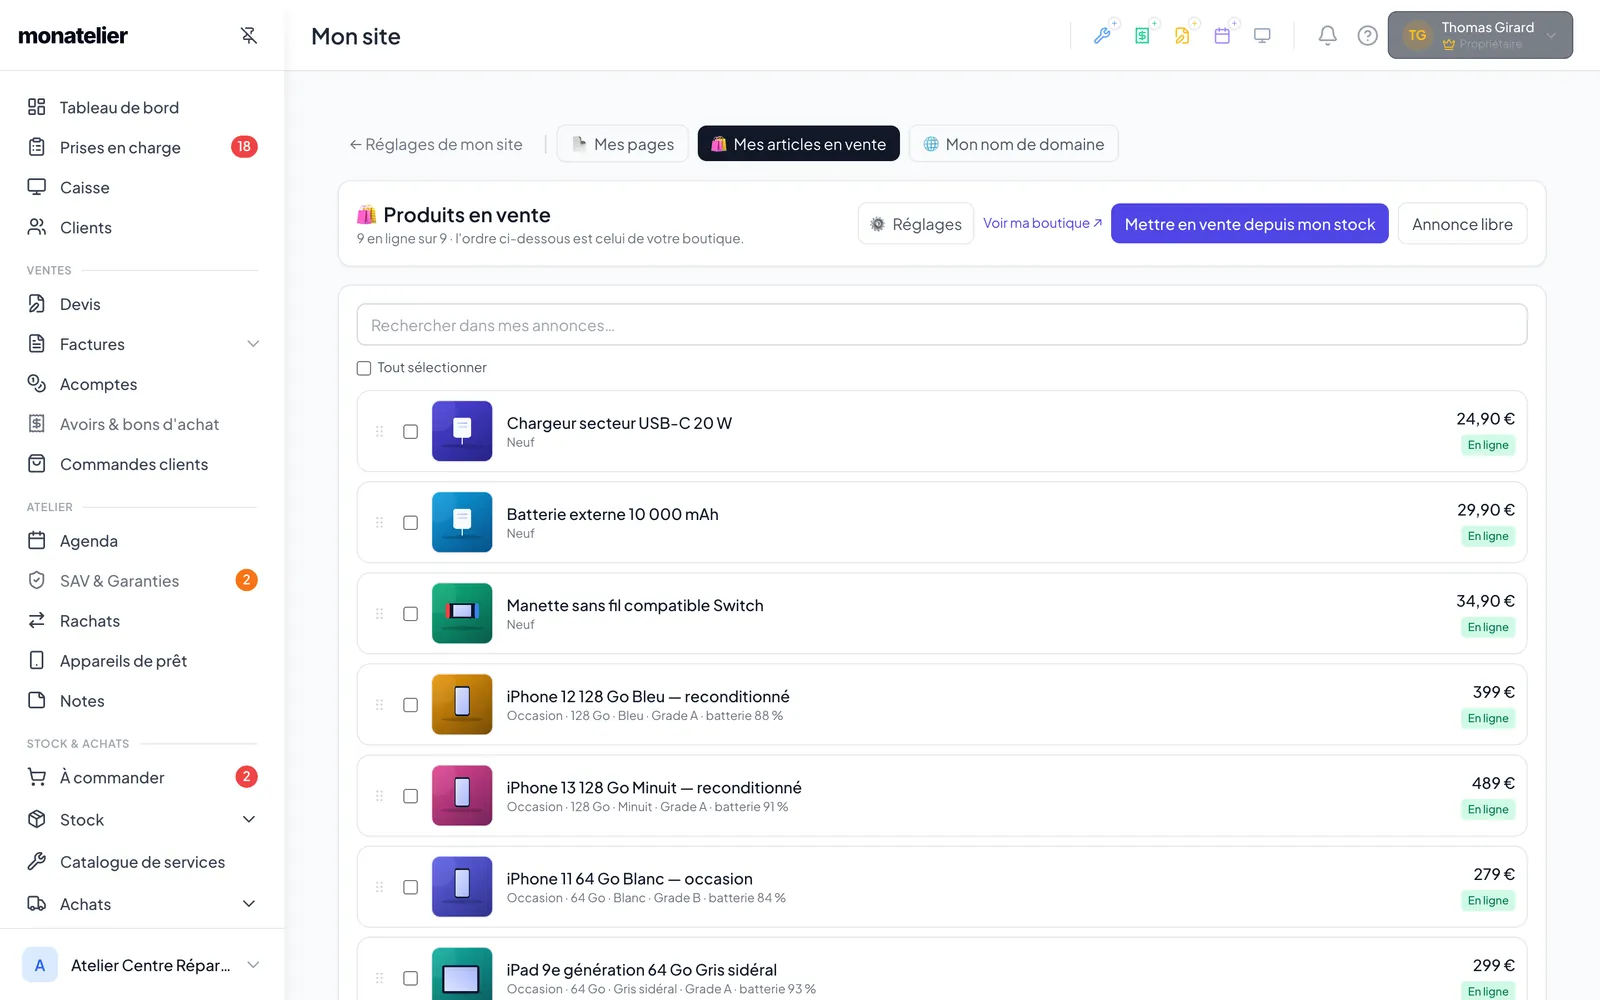Open the Thomas Girard account menu
The width and height of the screenshot is (1600, 1000).
click(x=1480, y=35)
